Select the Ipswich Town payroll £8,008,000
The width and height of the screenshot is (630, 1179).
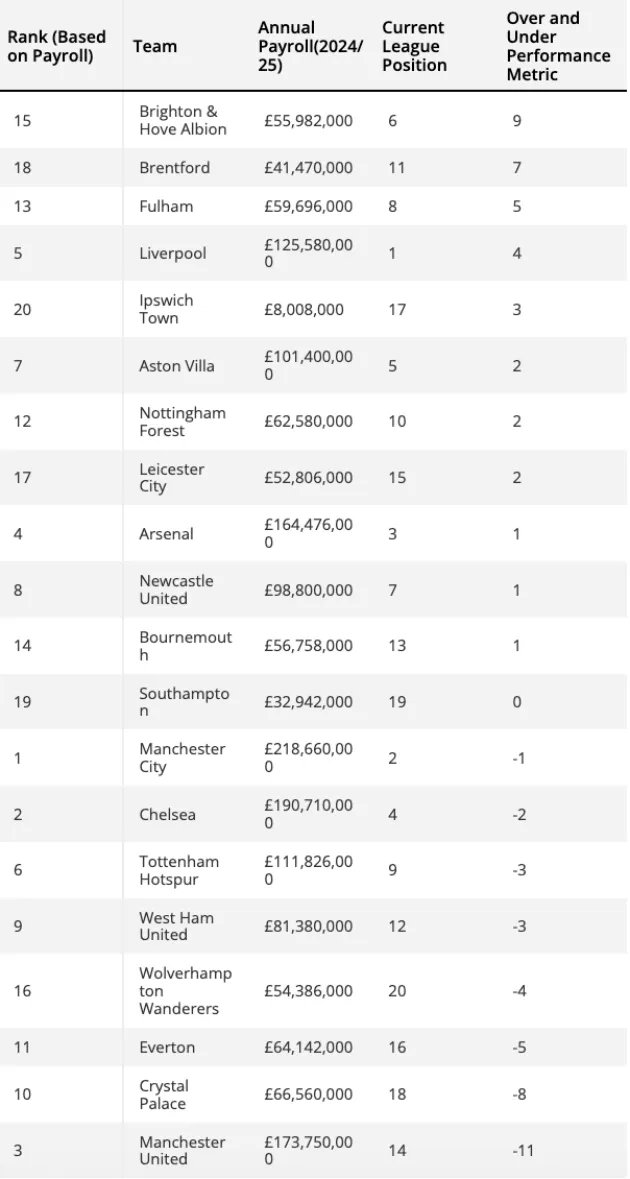click(x=304, y=309)
